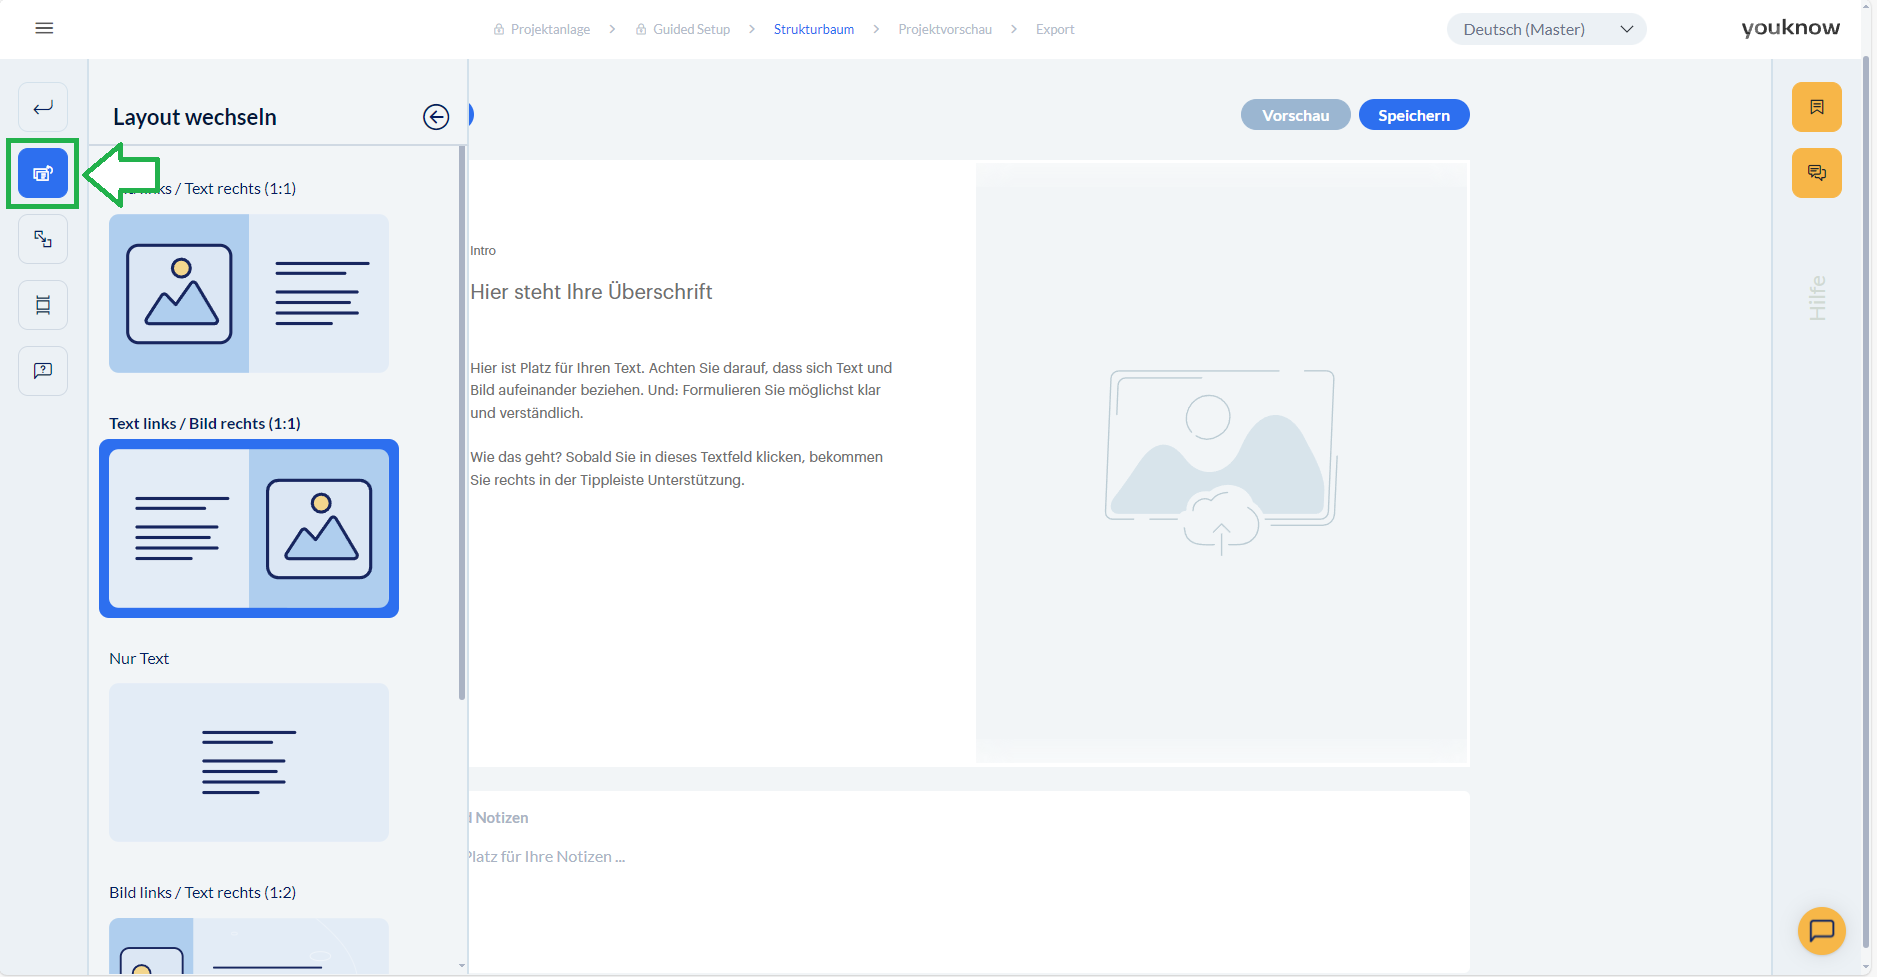The image size is (1877, 977).
Task: Click the 'Layout wechseln' panel title
Action: coord(195,117)
